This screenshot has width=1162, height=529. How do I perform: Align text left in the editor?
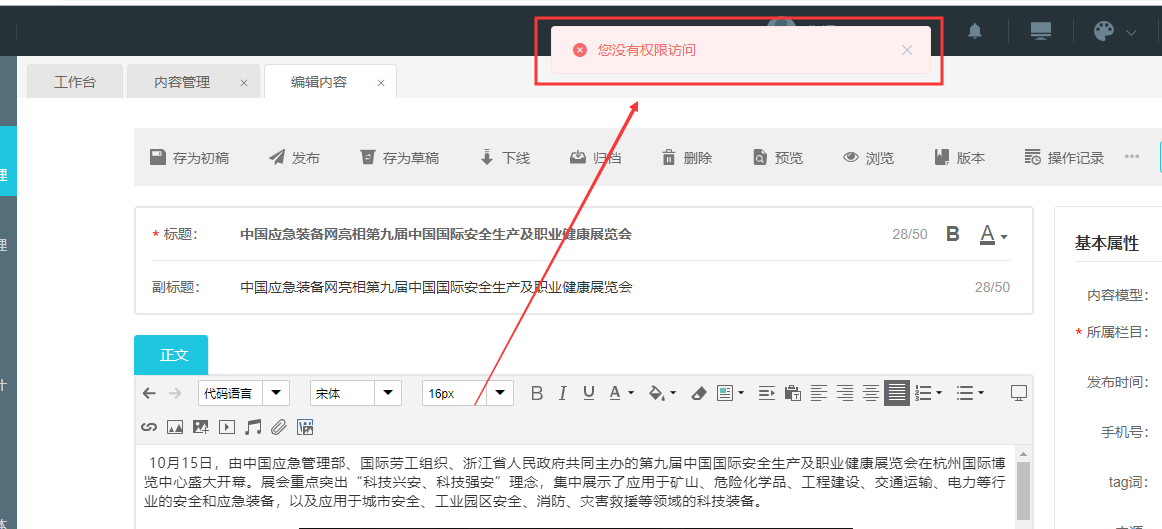point(818,393)
